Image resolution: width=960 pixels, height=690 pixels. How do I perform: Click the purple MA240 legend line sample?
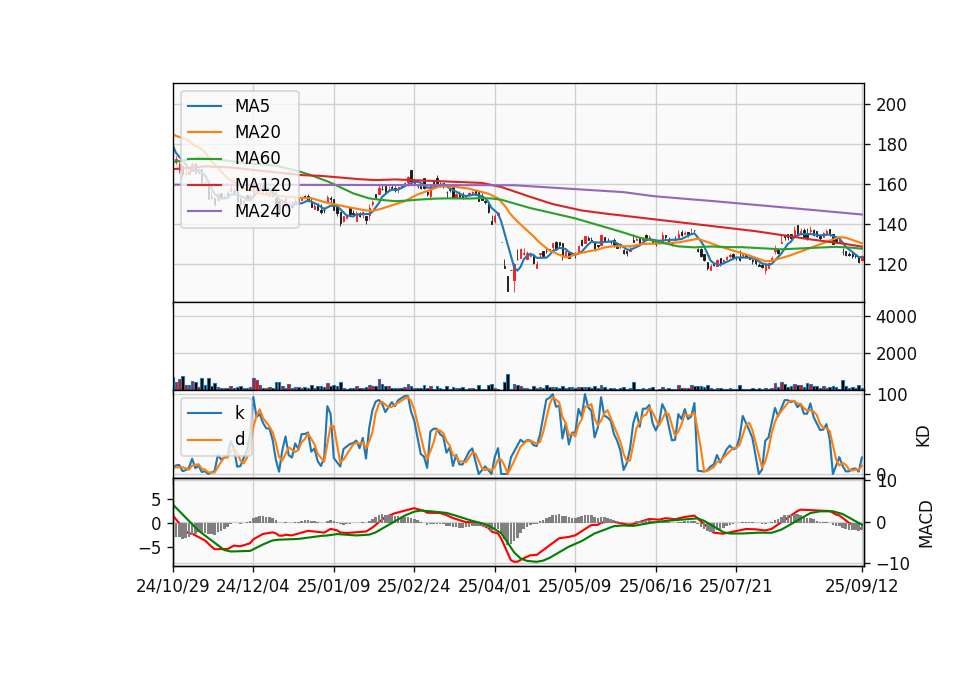tap(204, 211)
